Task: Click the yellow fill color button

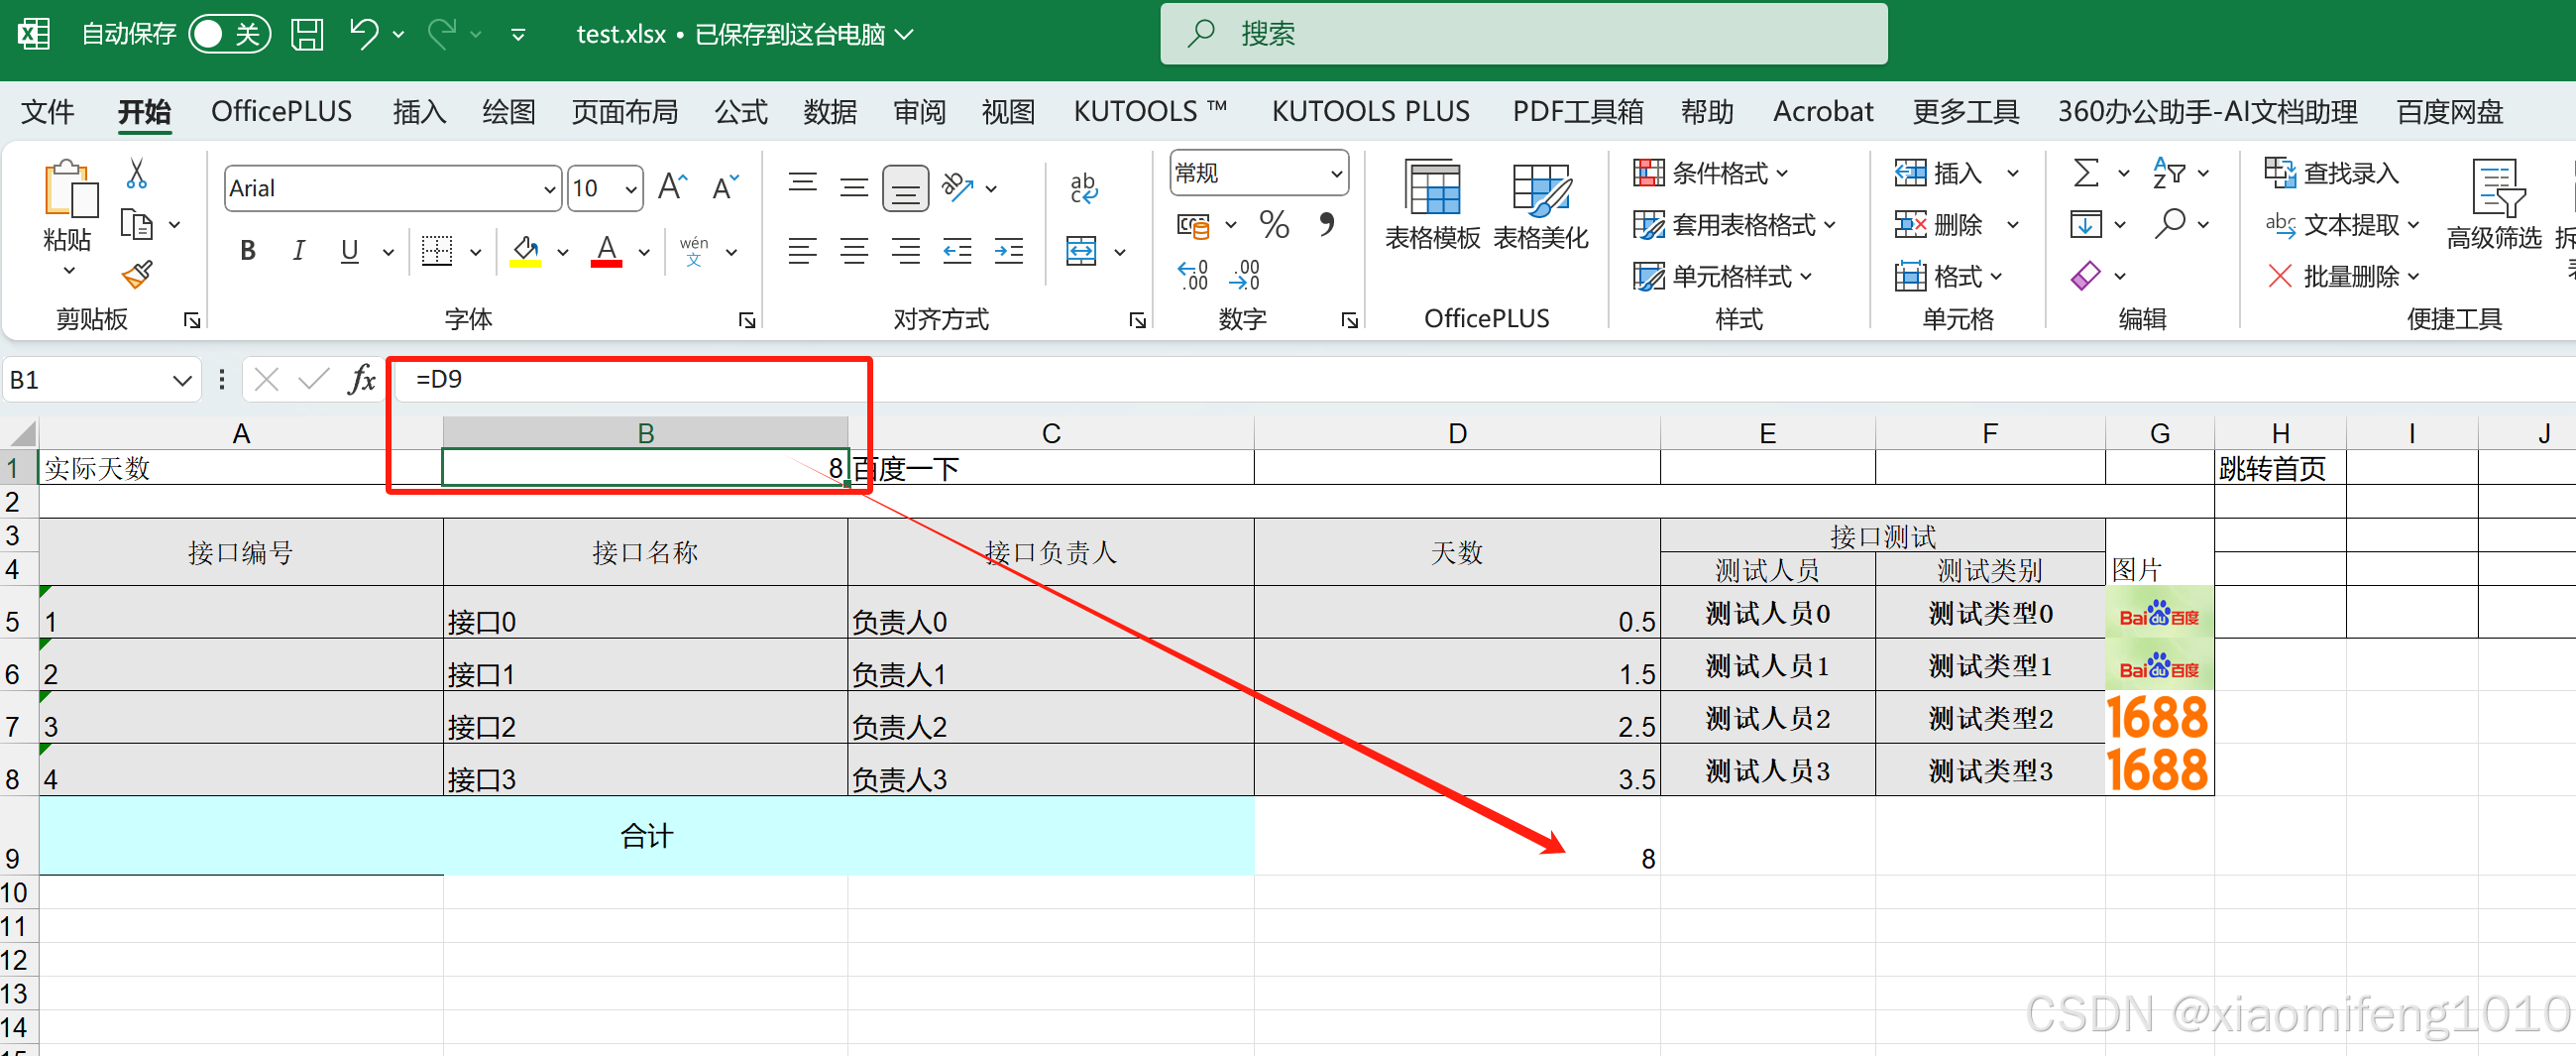Action: click(526, 250)
